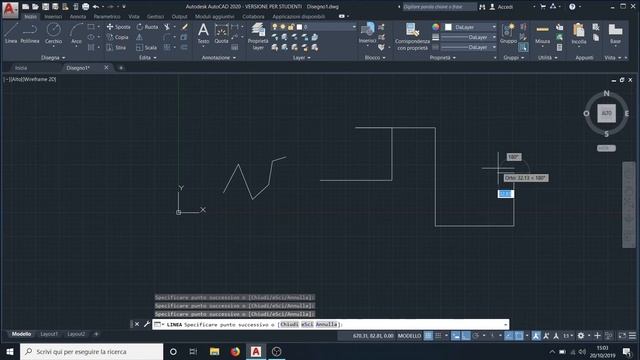This screenshot has height=360, width=640.
Task: Open the Inserisci ribbon tab
Action: 53,17
